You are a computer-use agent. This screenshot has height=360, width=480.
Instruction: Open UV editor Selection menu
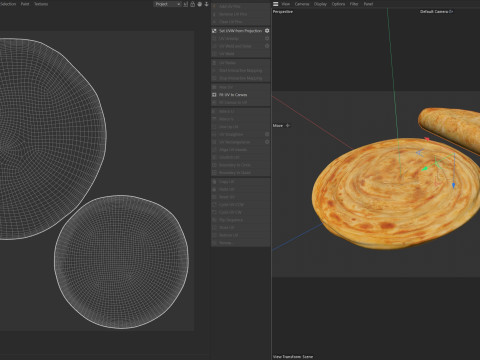[8, 4]
